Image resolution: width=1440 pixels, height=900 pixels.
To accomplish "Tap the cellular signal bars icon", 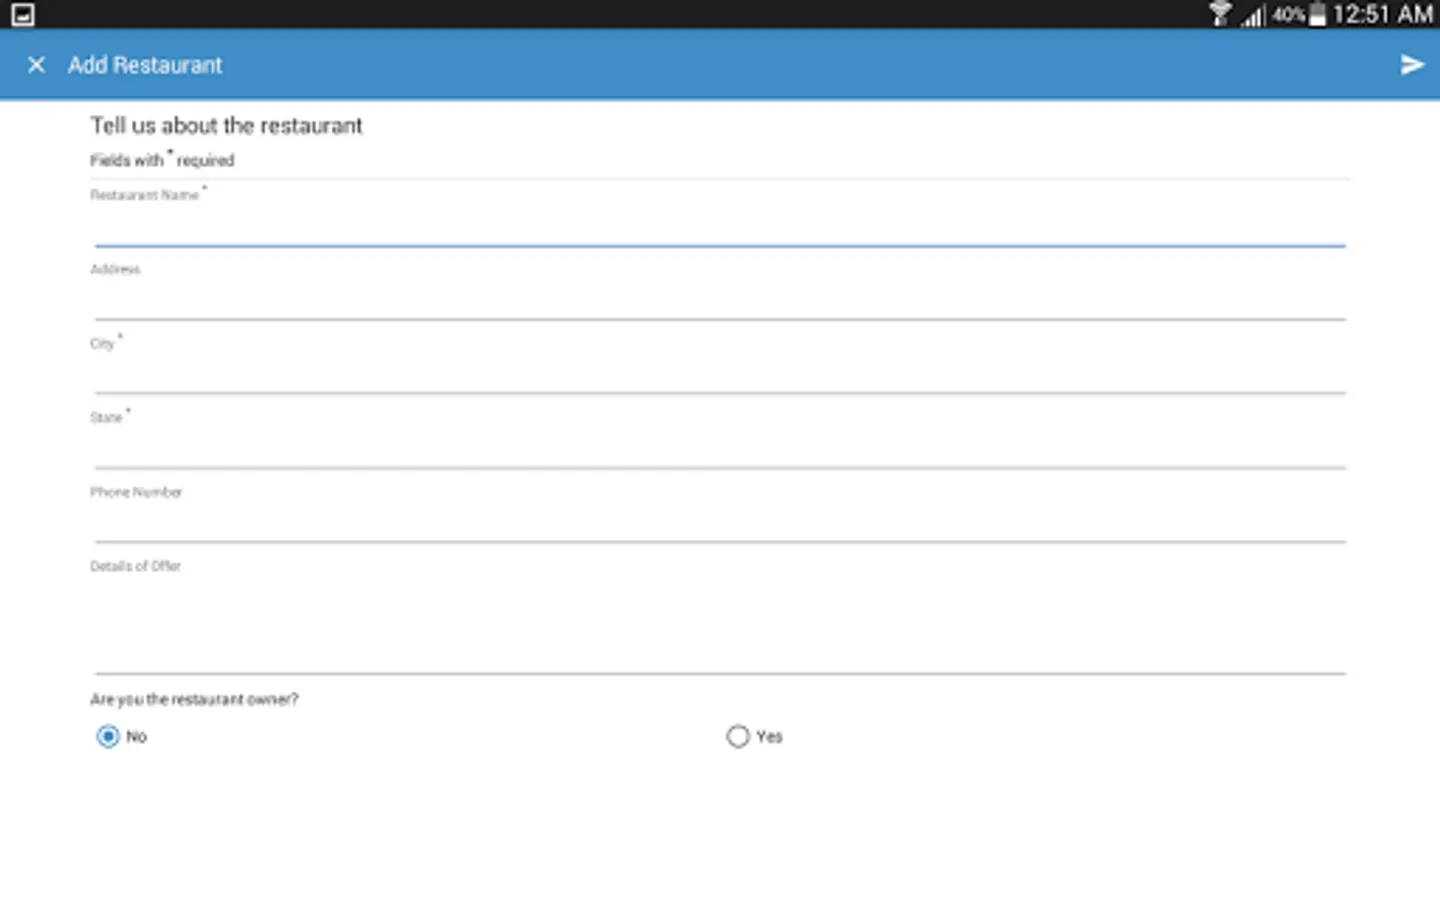I will (x=1254, y=15).
